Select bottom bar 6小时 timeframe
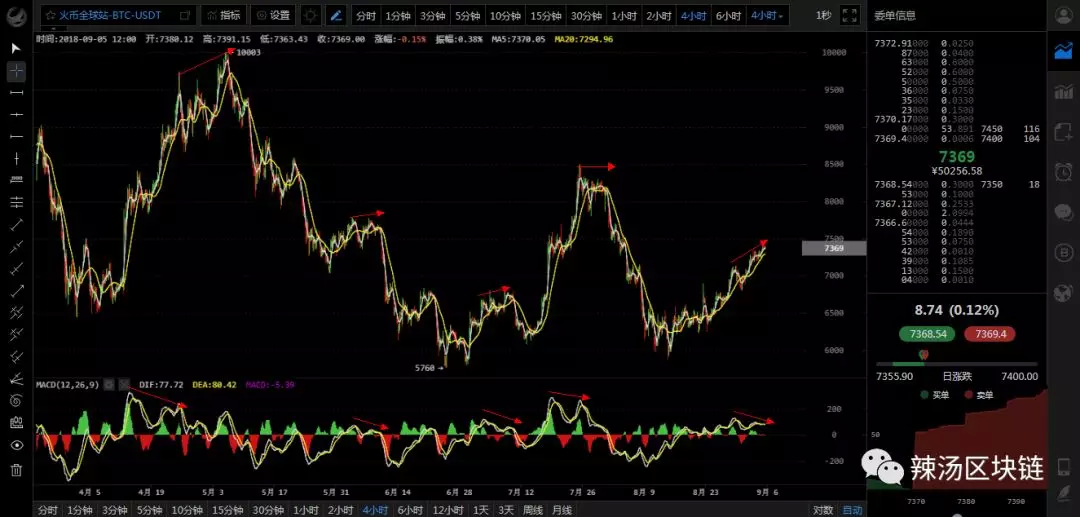 [x=410, y=510]
